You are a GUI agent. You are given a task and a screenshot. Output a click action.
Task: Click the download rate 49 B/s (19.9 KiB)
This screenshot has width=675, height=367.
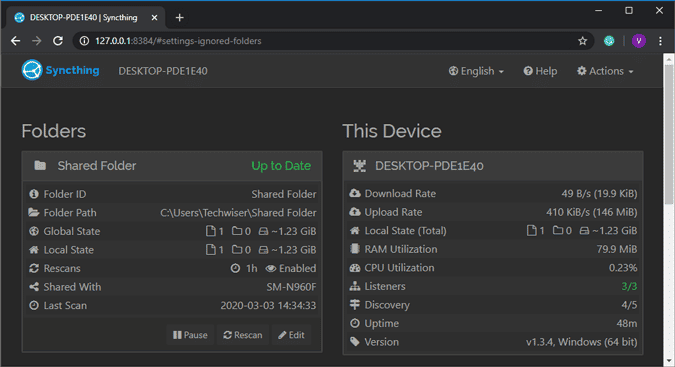point(599,194)
